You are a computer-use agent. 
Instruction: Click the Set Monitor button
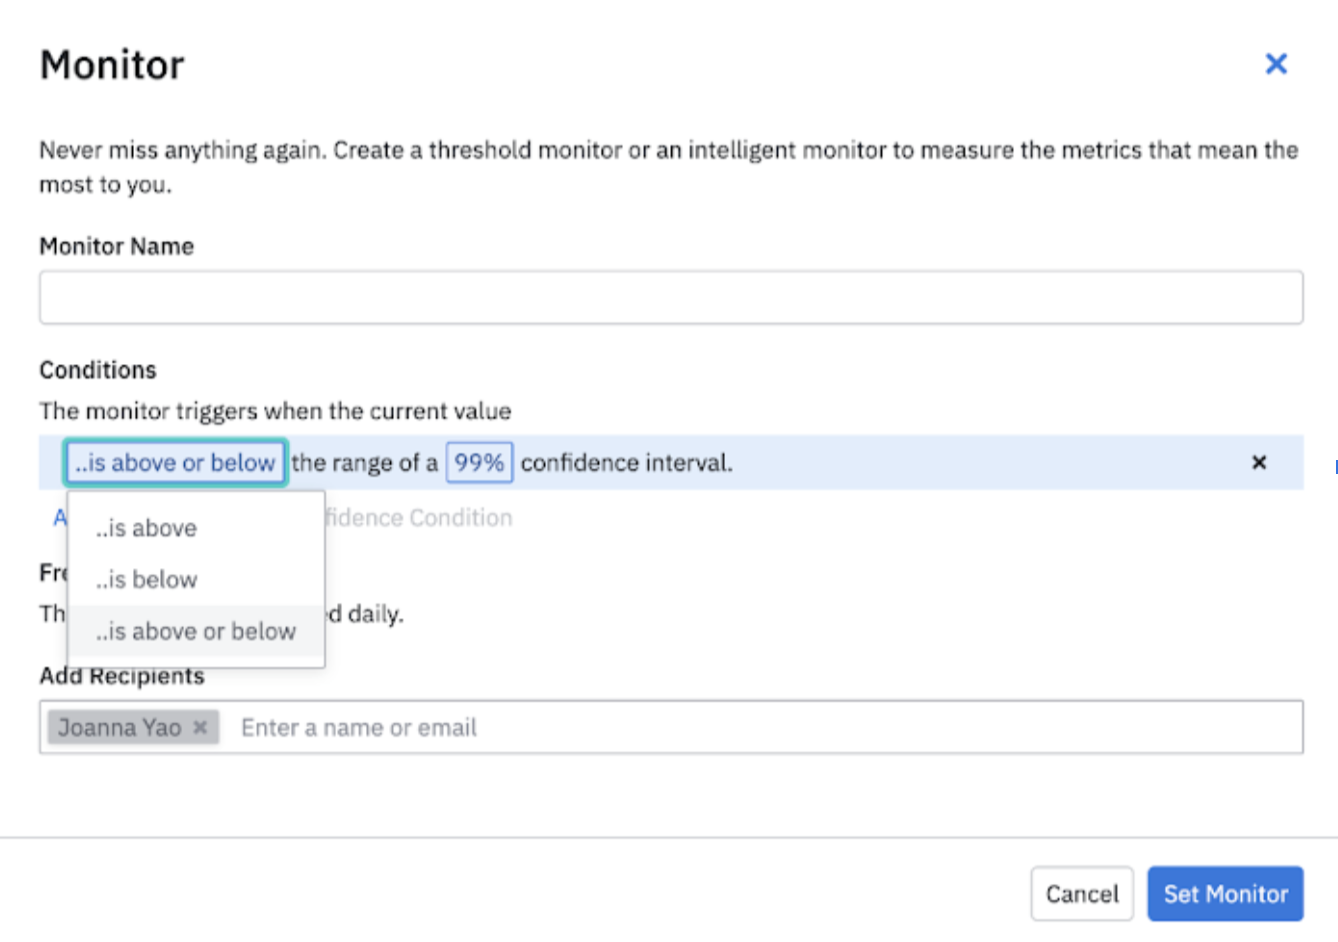1224,893
